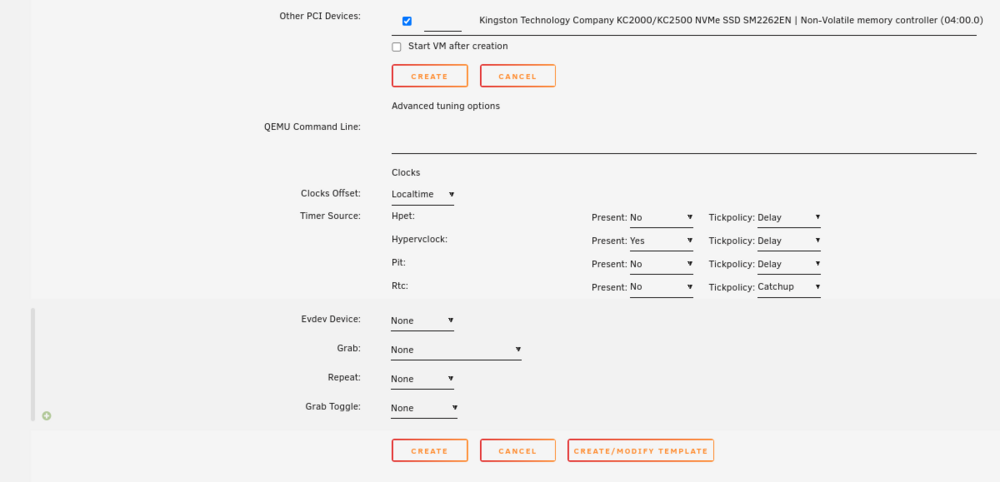Viewport: 1000px width, 482px height.
Task: Open the Hypervclock Present dropdown
Action: [661, 241]
